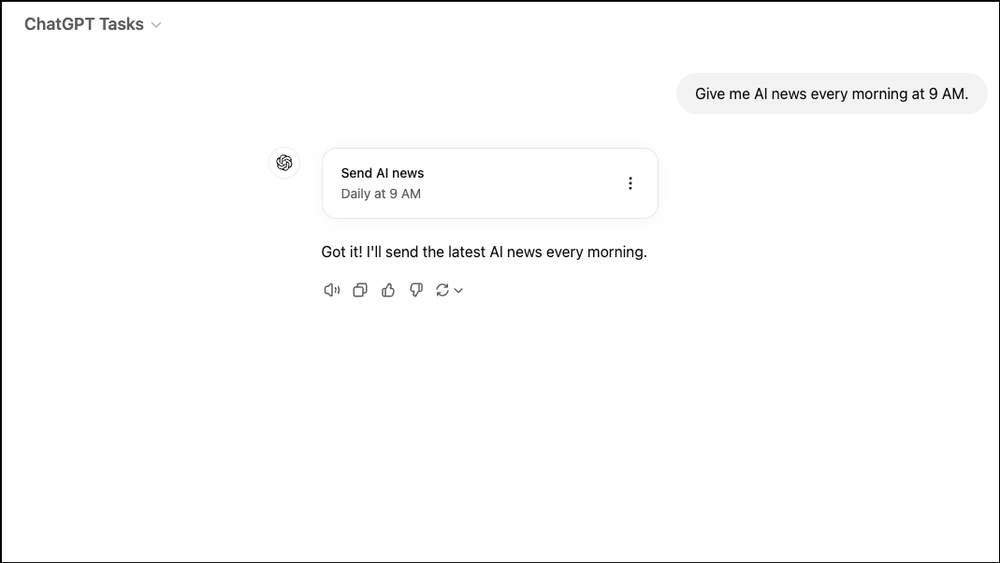Viewport: 1000px width, 563px height.
Task: Select the user message about AI news
Action: point(831,94)
